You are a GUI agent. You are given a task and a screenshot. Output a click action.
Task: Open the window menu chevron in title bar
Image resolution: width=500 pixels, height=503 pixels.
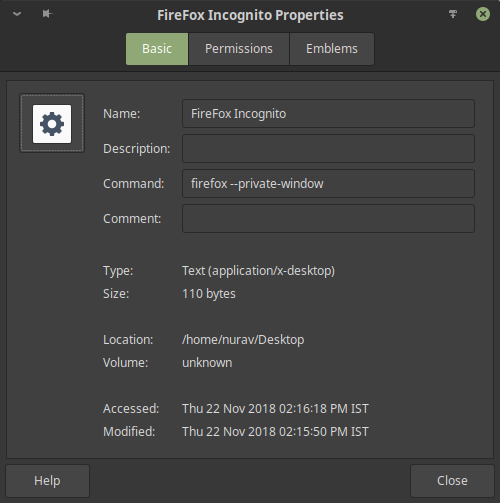[x=17, y=14]
